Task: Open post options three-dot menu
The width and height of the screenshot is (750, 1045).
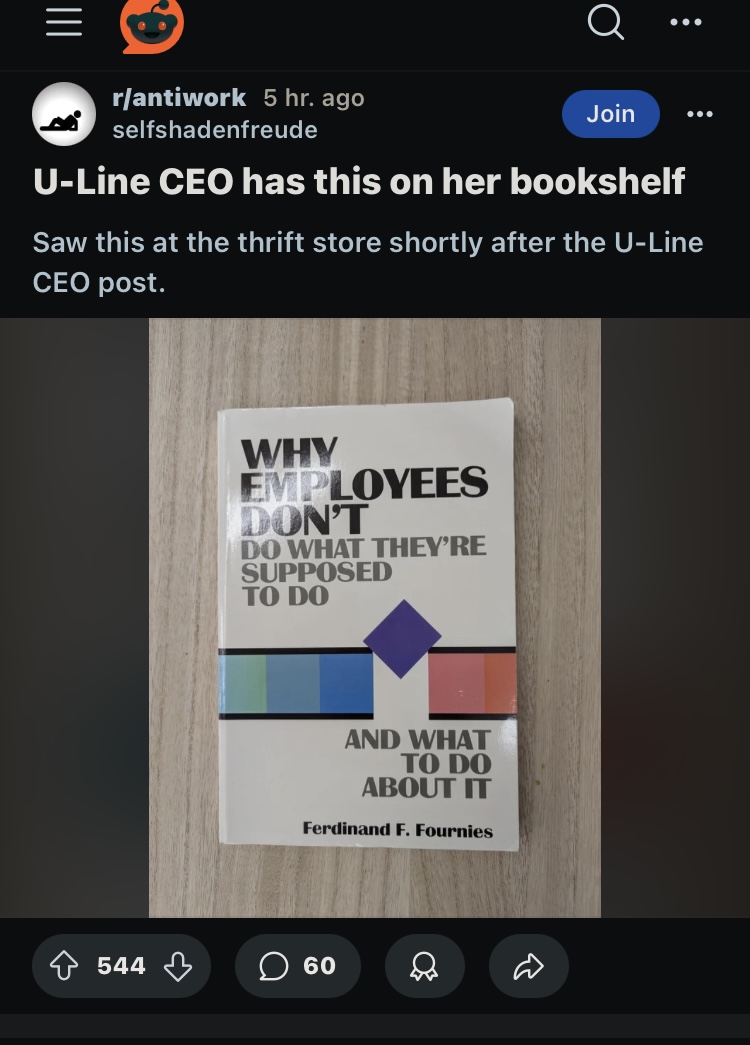Action: coord(700,114)
